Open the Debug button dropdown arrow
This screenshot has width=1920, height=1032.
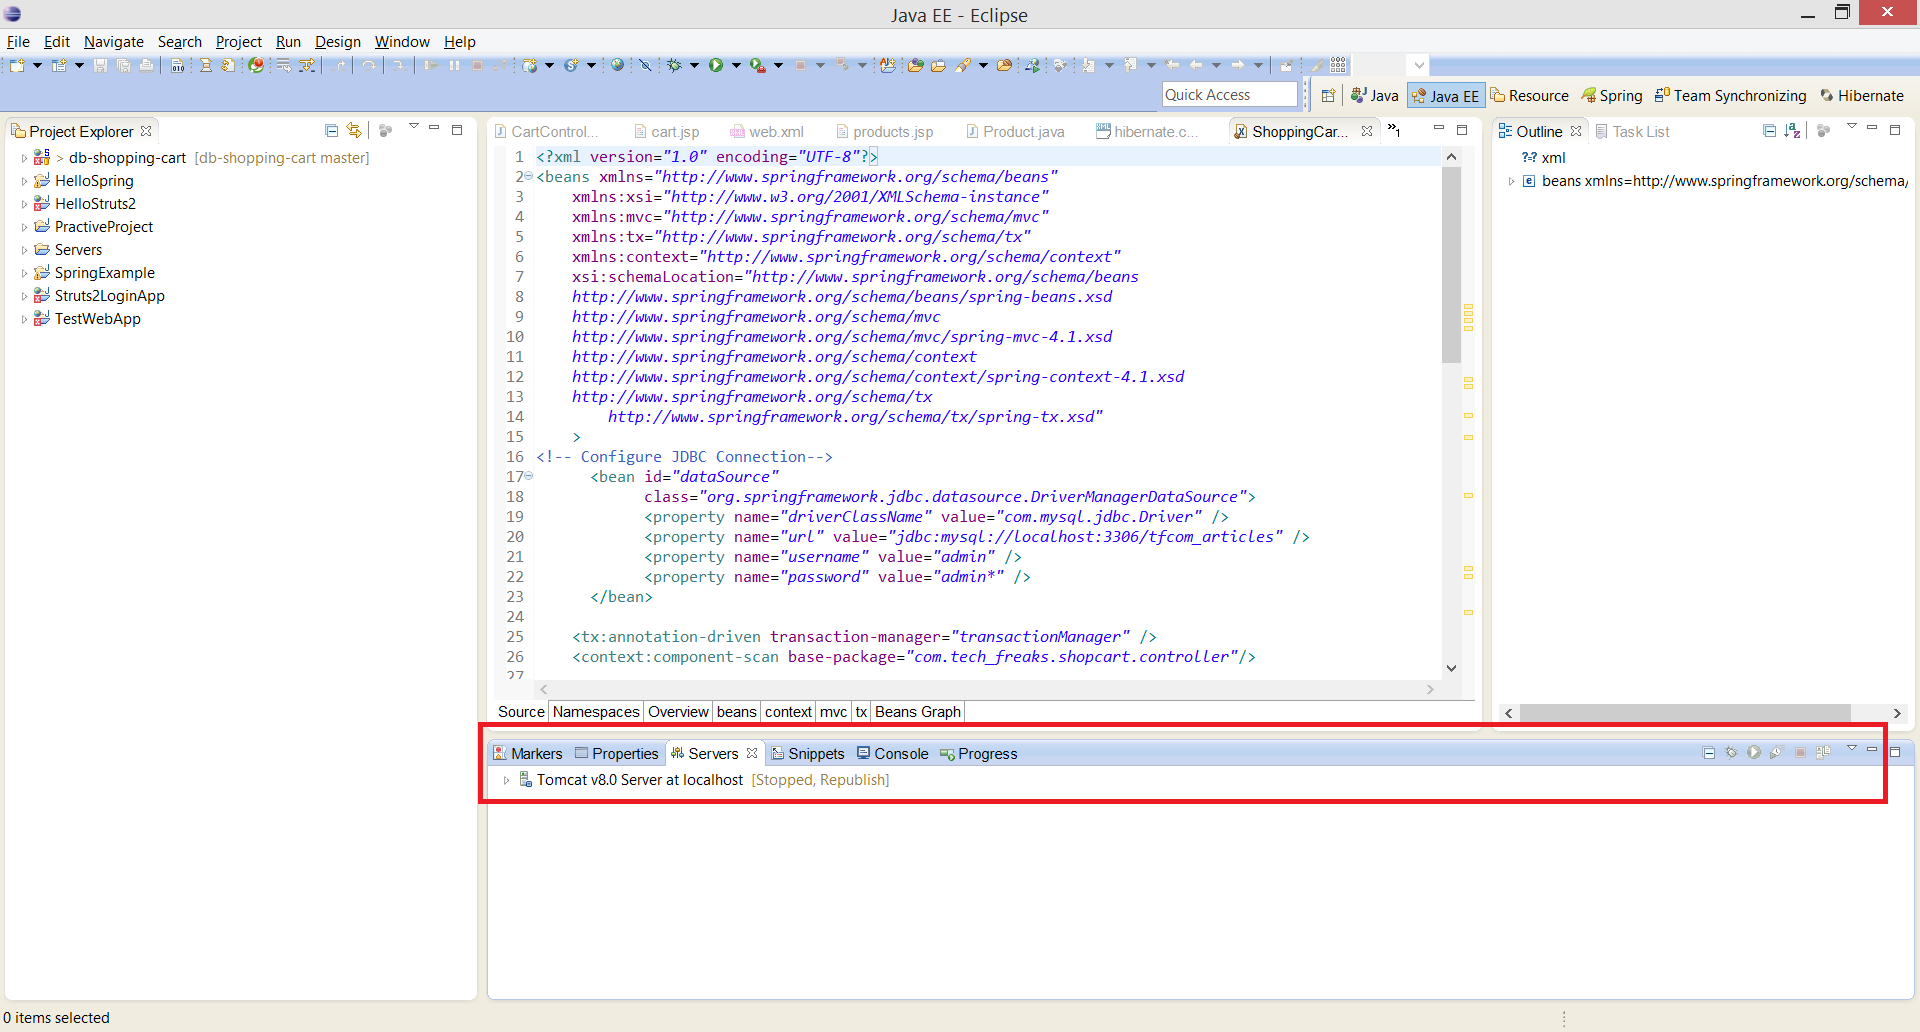click(694, 65)
